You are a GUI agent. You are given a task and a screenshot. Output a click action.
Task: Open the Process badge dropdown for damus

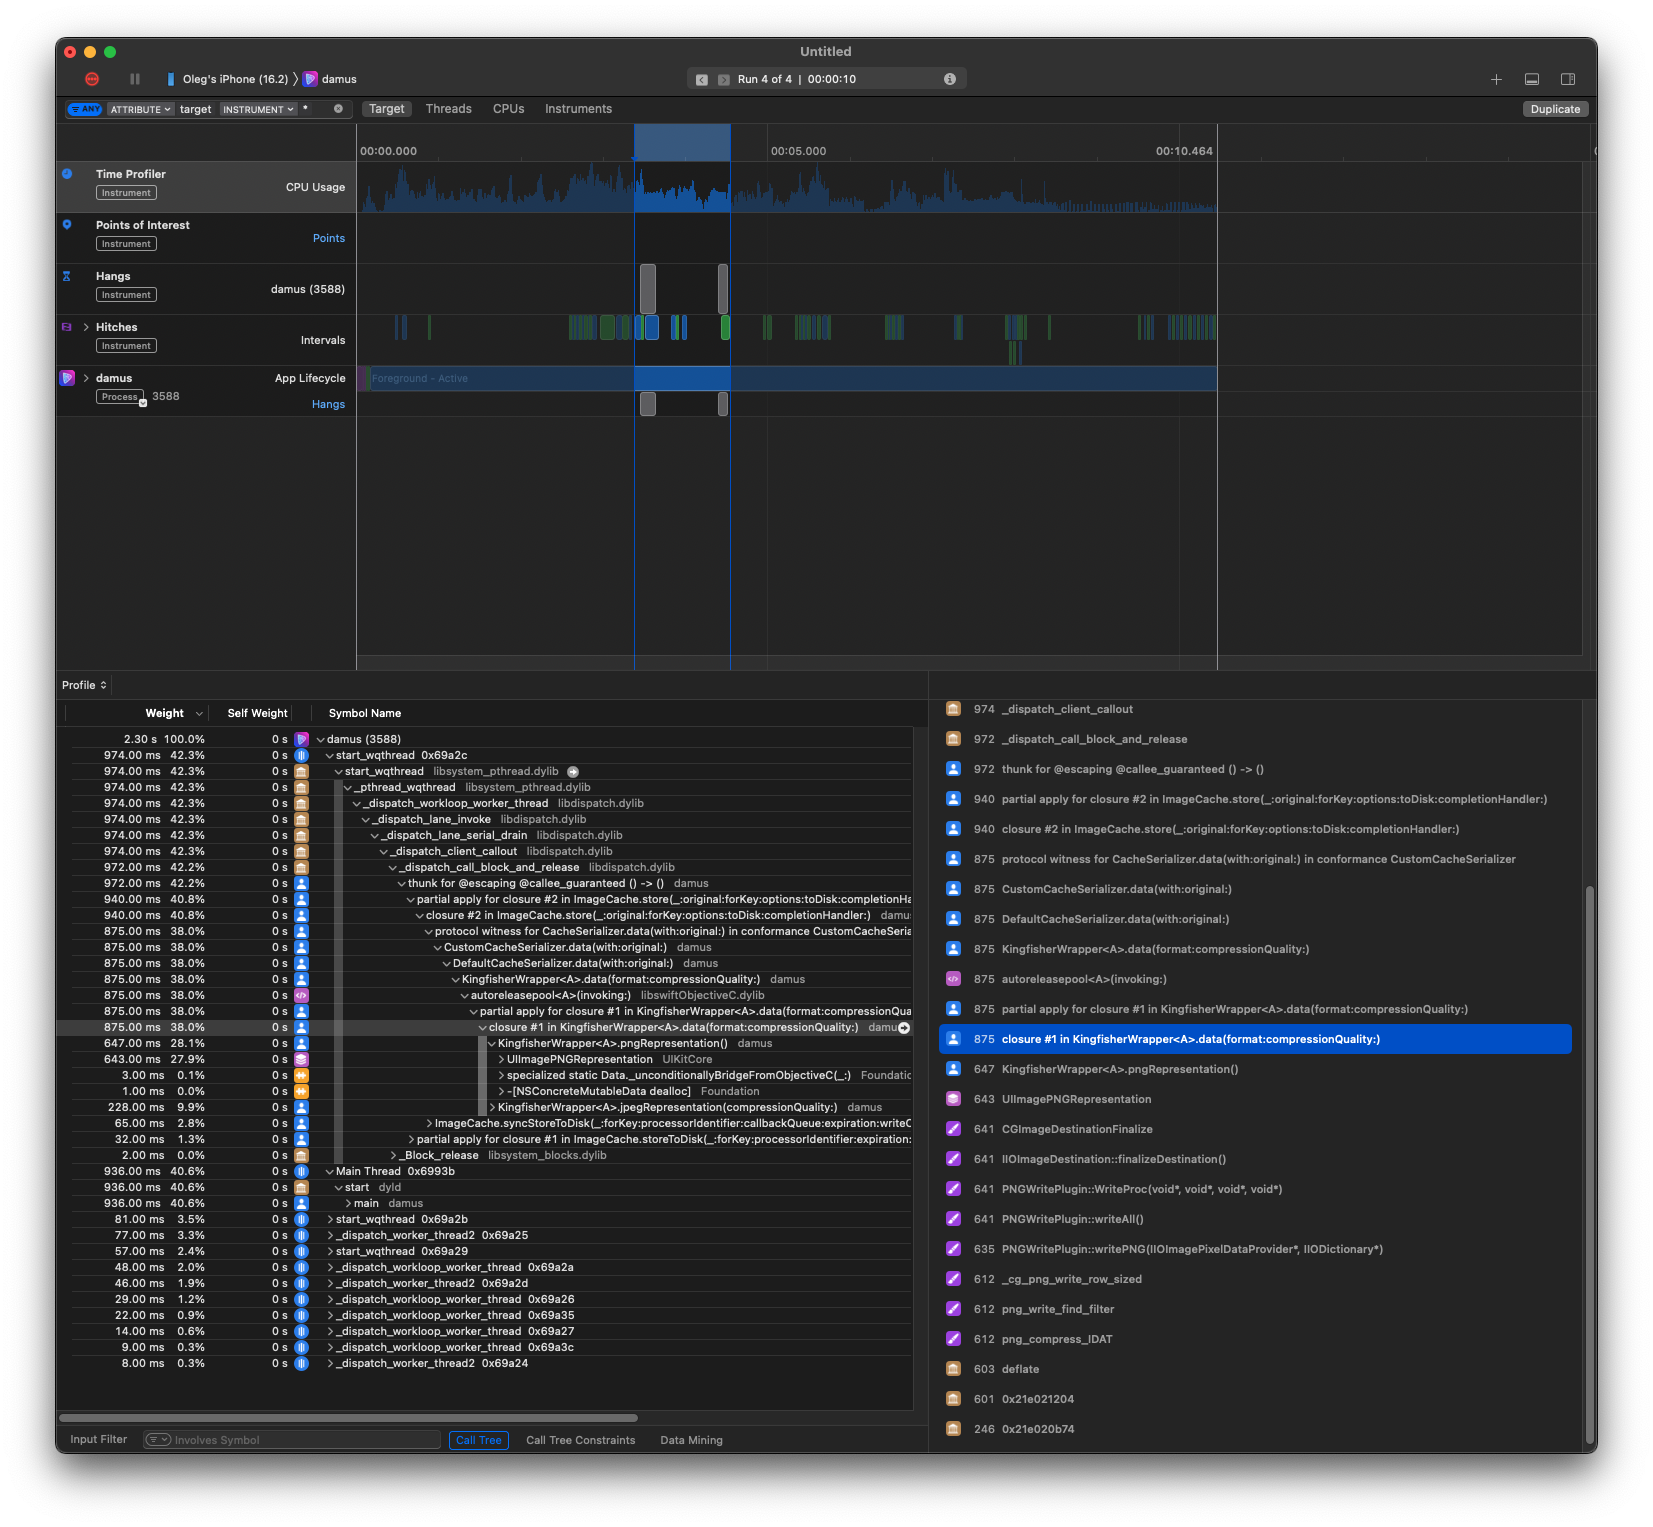[x=143, y=402]
